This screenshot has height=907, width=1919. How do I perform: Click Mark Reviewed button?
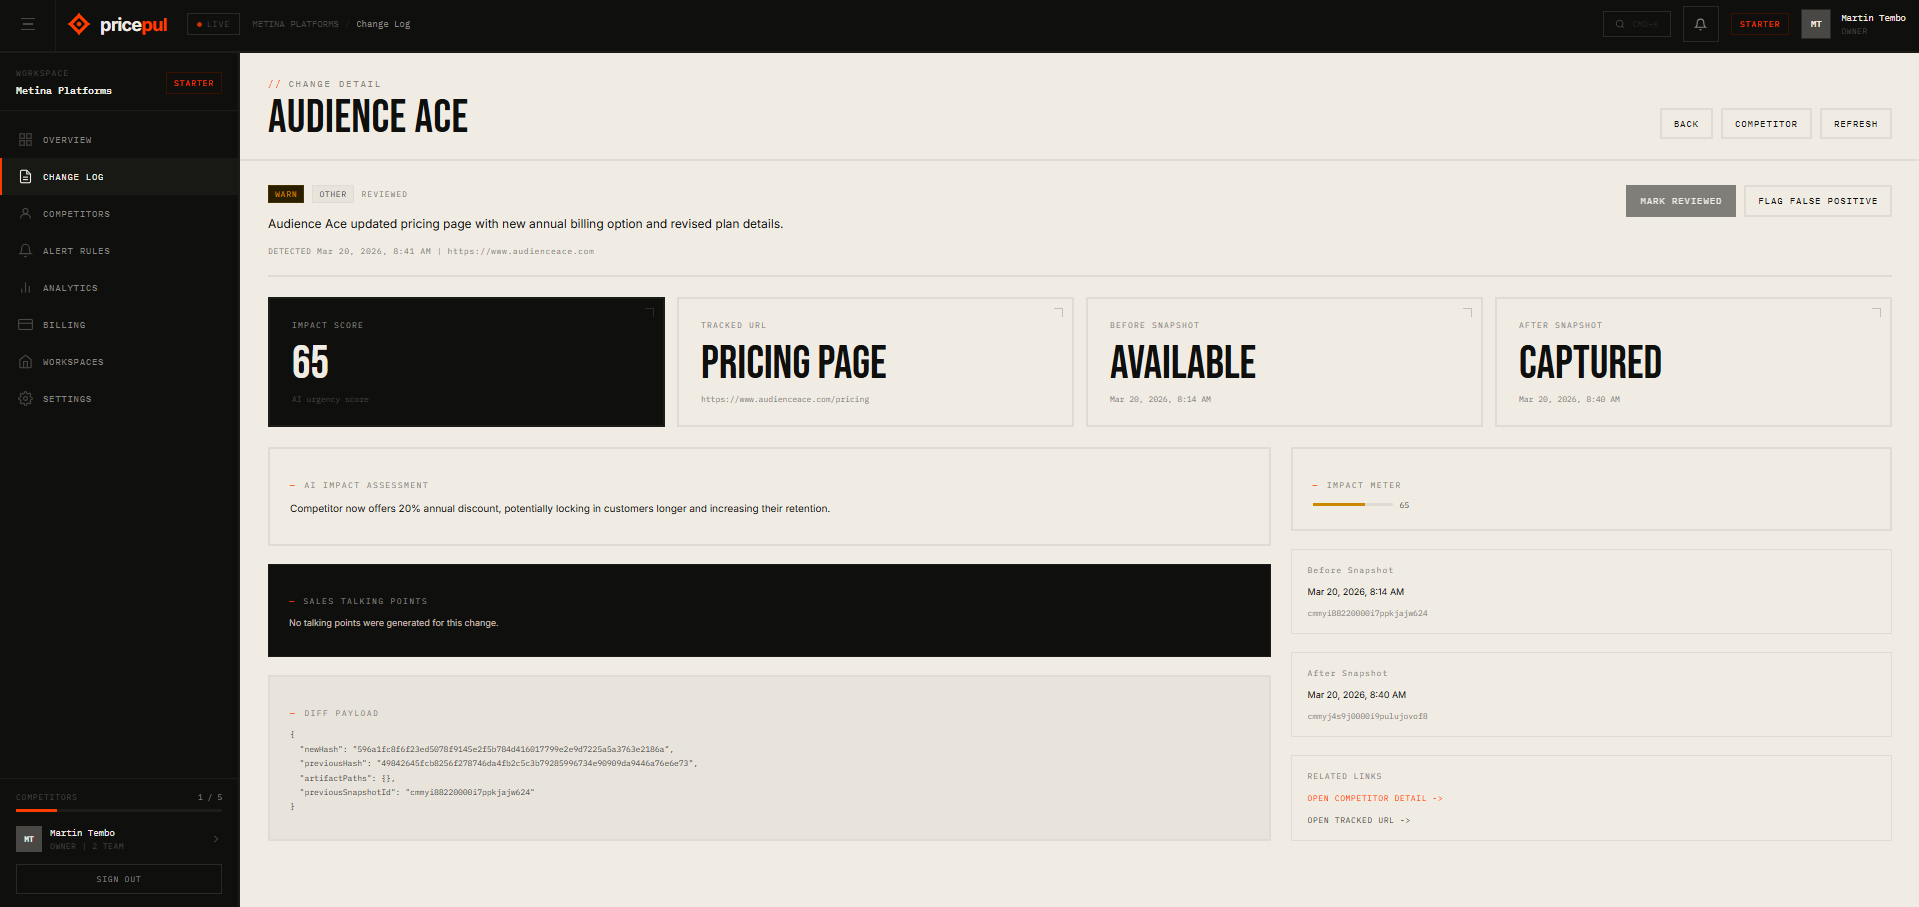click(1680, 201)
